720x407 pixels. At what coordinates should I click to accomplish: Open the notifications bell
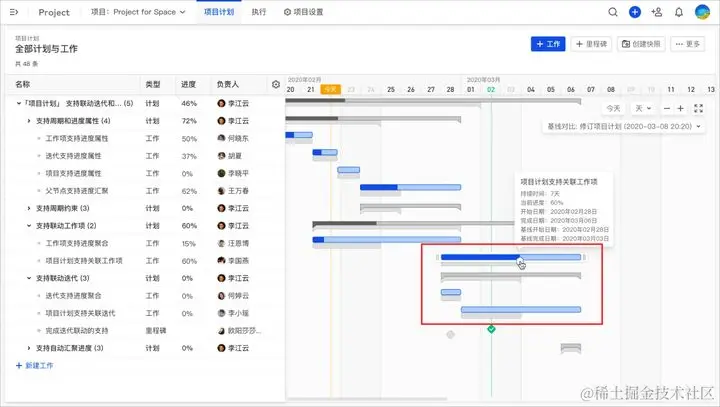(x=679, y=12)
